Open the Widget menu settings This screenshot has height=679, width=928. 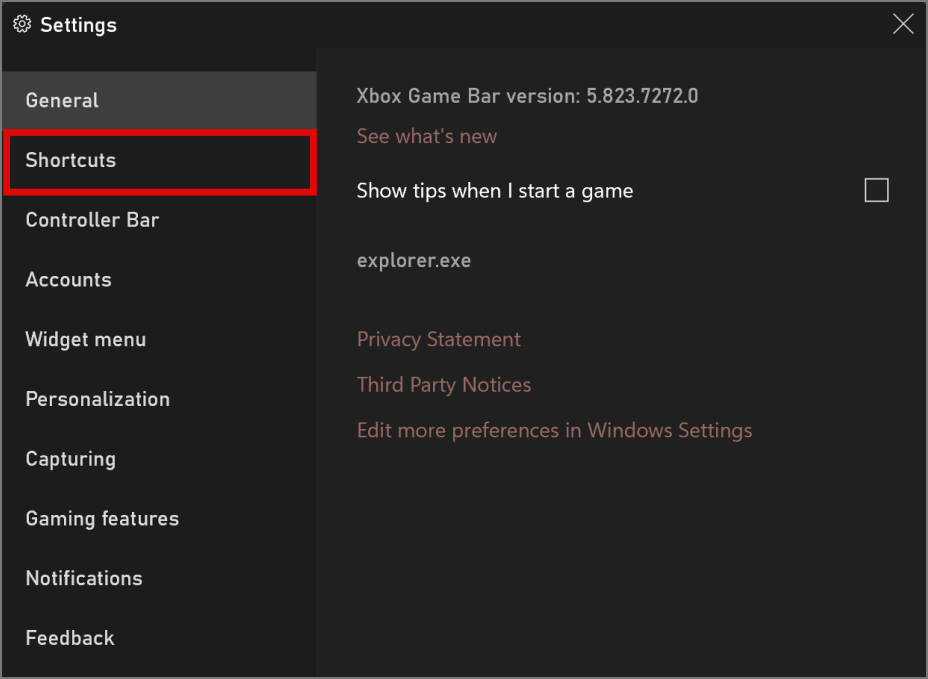click(x=86, y=339)
